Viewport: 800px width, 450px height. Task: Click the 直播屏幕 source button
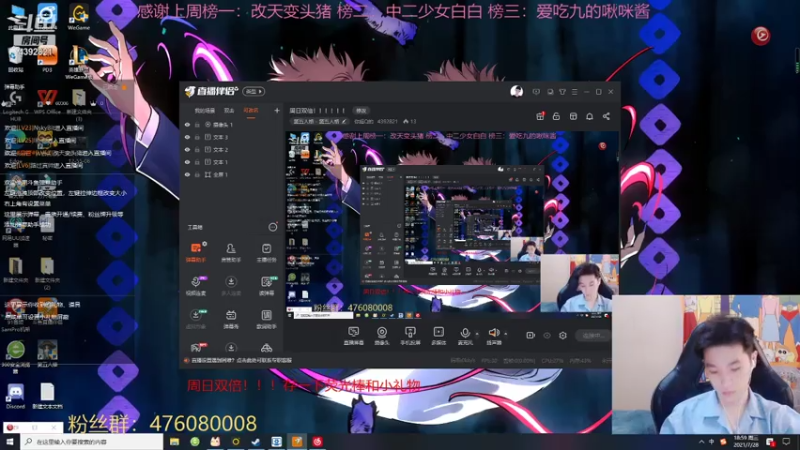pos(354,336)
